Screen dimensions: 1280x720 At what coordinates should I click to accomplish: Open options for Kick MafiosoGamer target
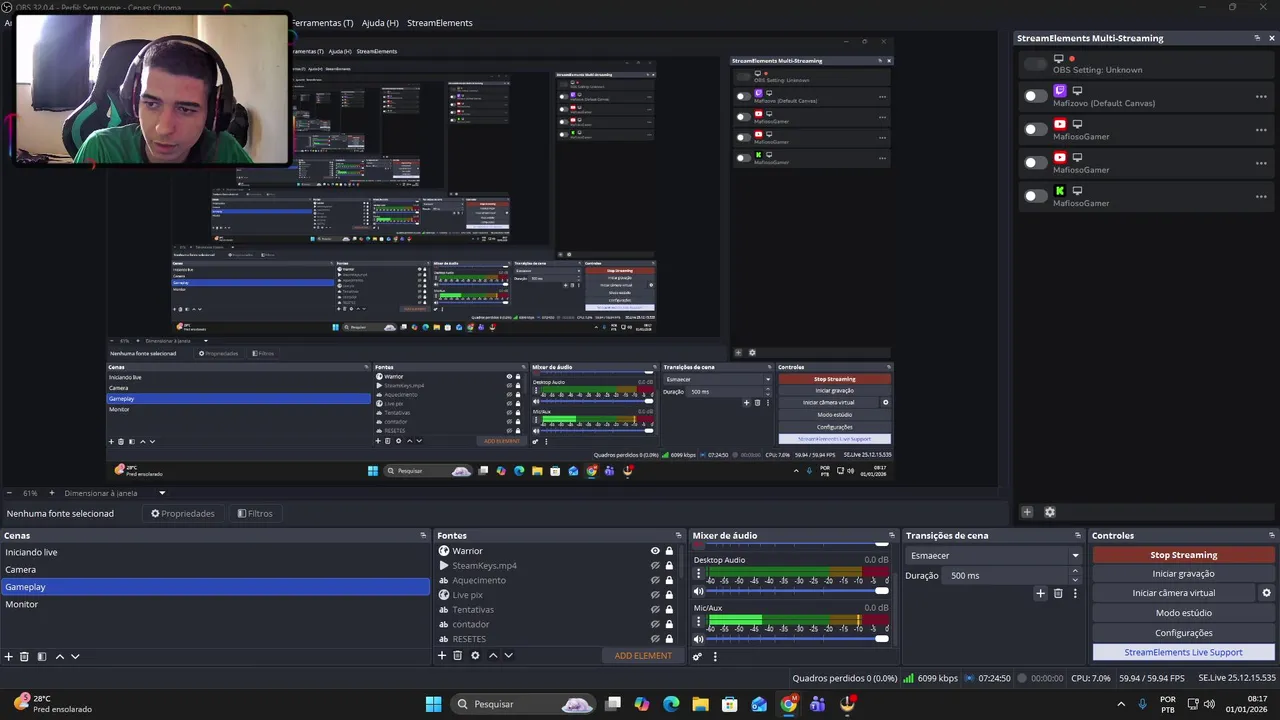click(1261, 197)
